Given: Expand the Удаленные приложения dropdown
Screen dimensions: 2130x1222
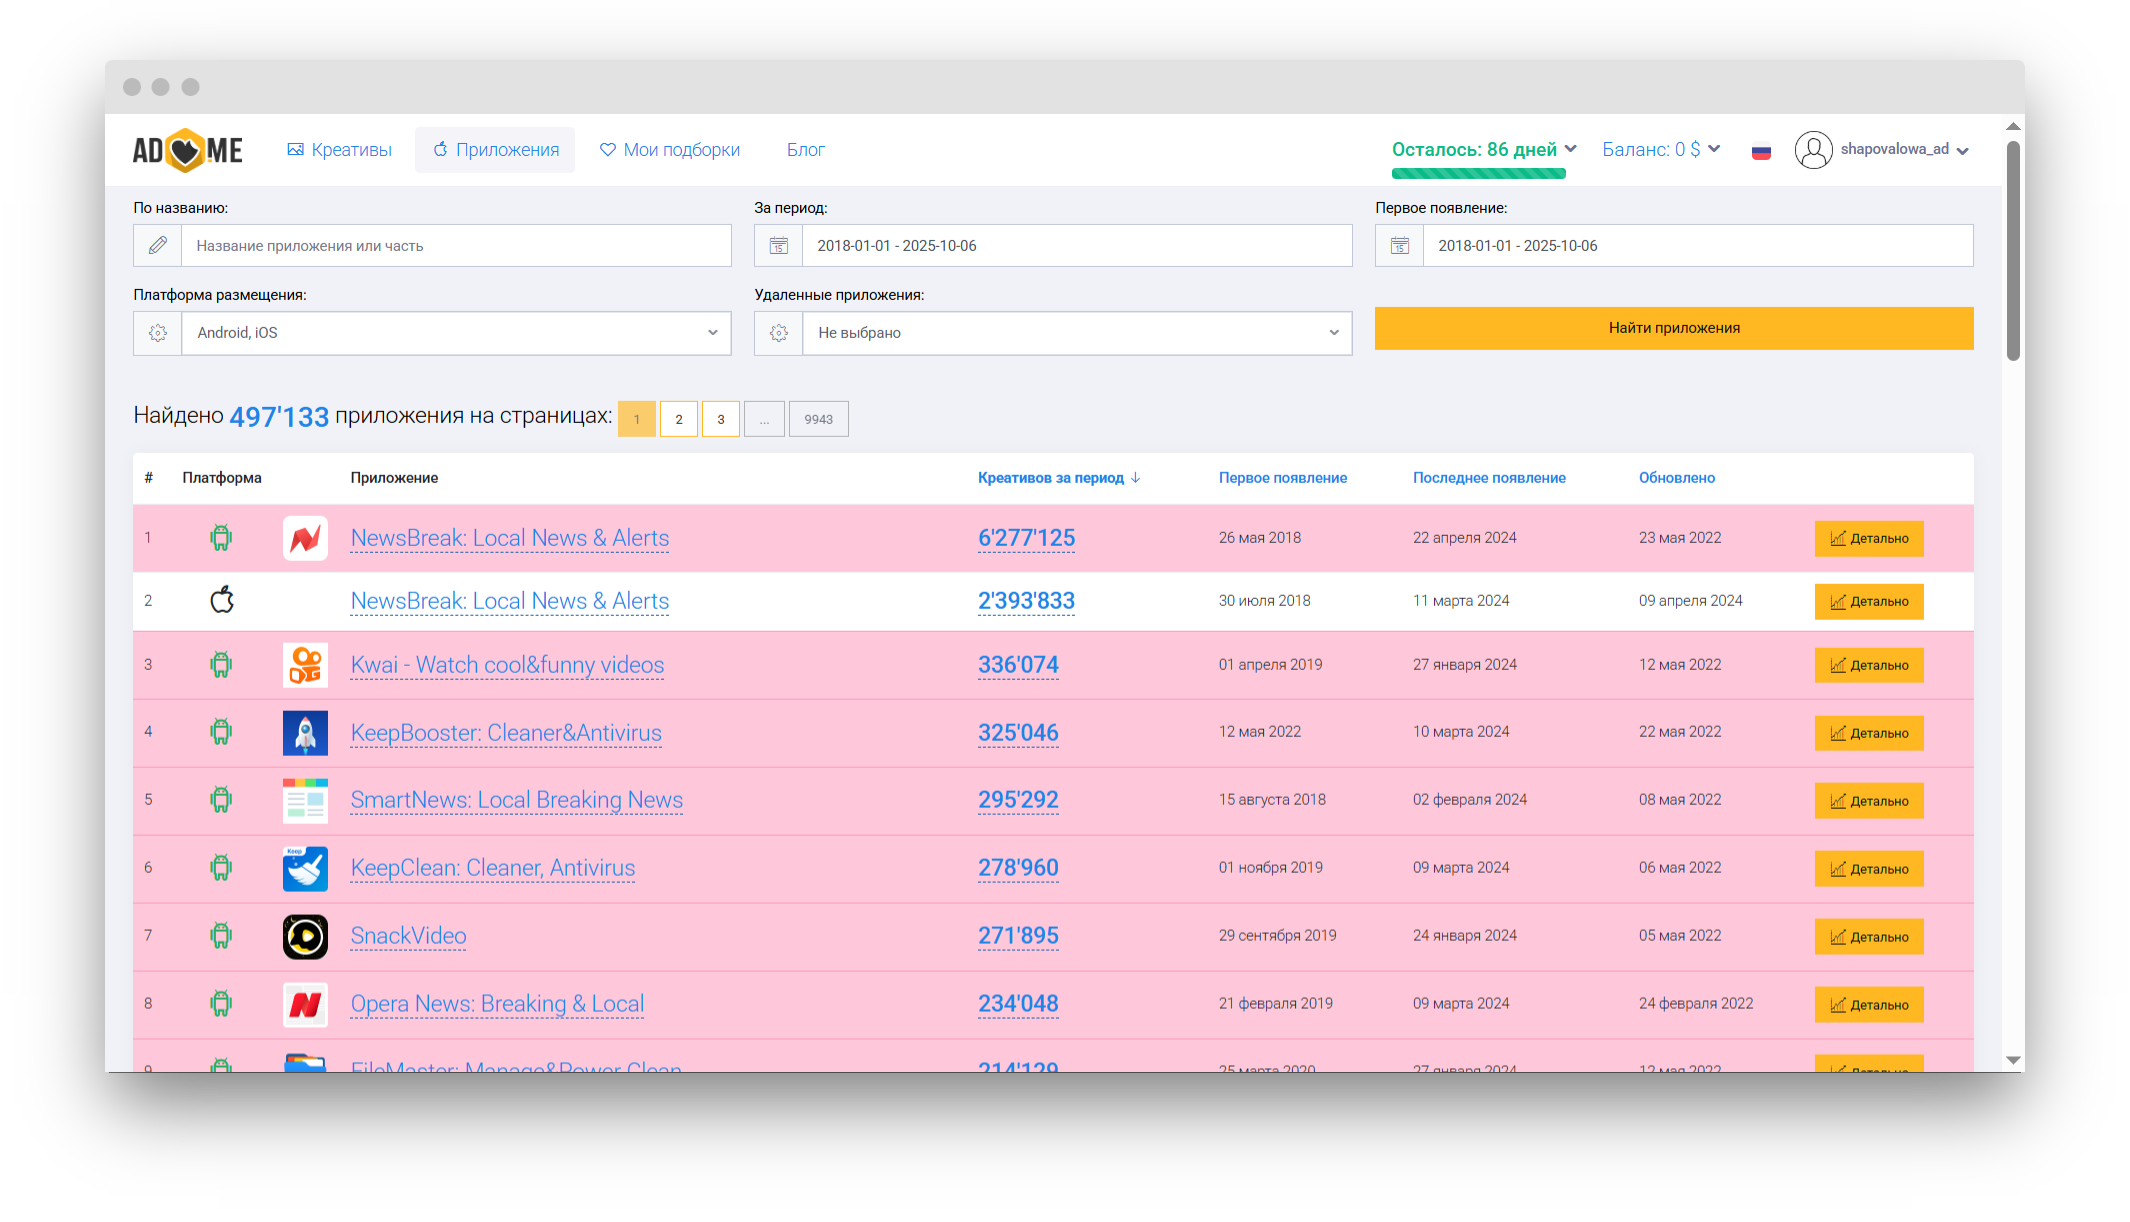Looking at the screenshot, I should (x=1076, y=333).
